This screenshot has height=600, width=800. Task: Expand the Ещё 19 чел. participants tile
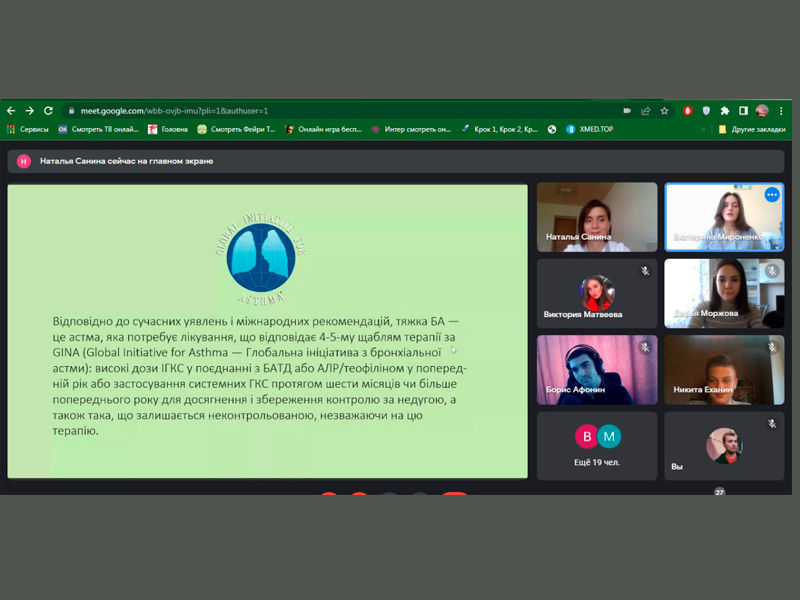[597, 445]
